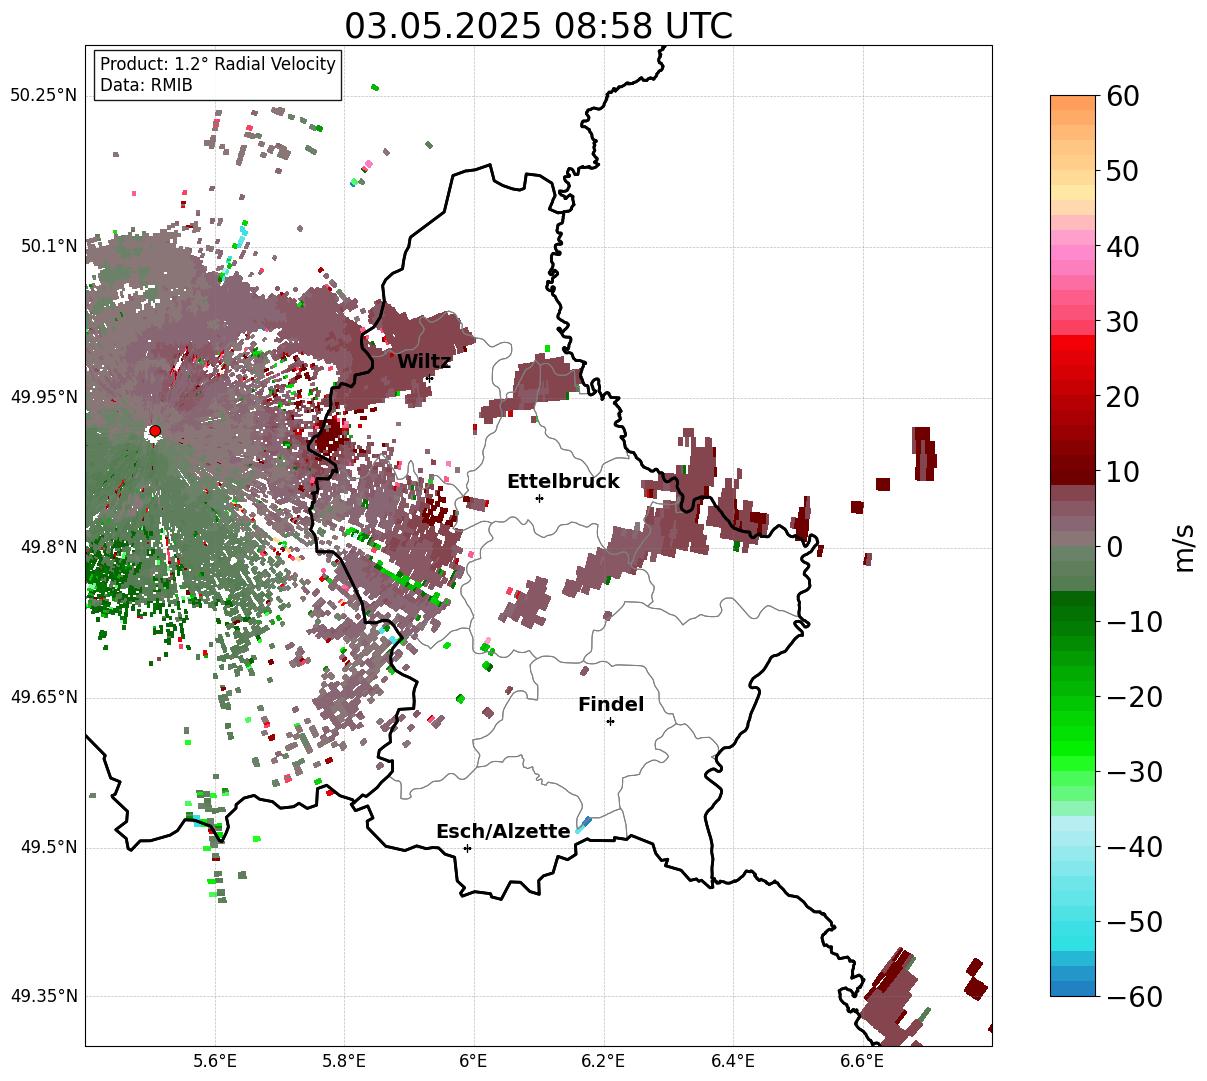The height and width of the screenshot is (1081, 1207).
Task: Click the 49.65°N latitude label
Action: tap(43, 697)
